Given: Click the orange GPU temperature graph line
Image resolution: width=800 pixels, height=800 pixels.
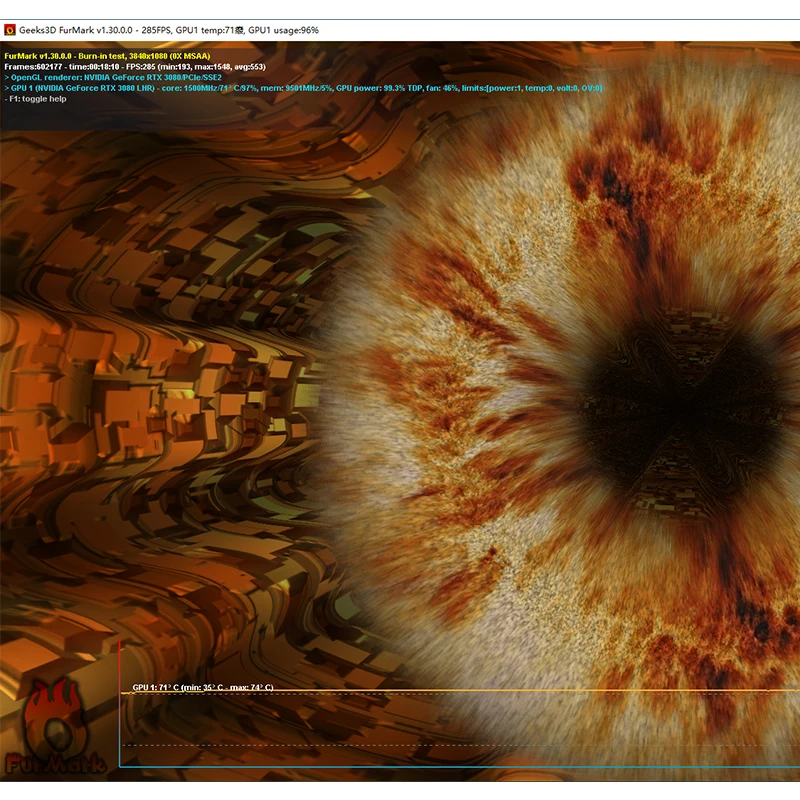Looking at the screenshot, I should coord(460,691).
